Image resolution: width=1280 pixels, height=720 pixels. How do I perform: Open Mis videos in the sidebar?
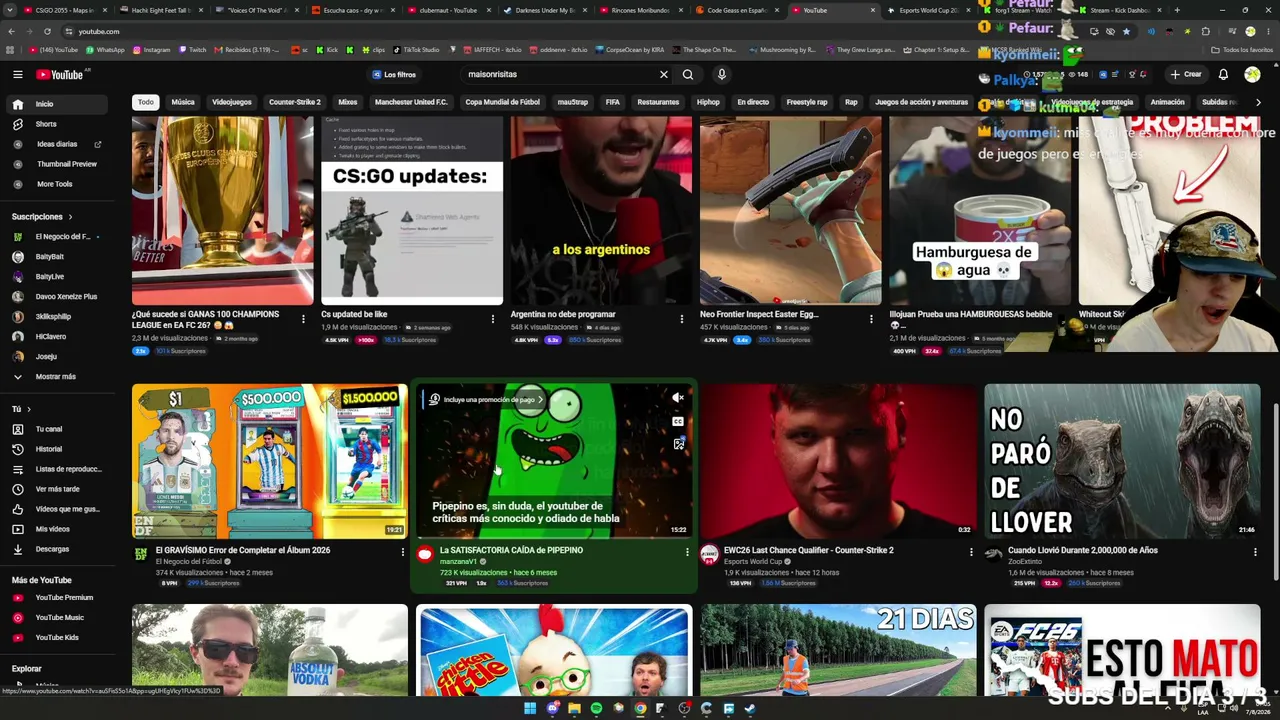tap(58, 529)
